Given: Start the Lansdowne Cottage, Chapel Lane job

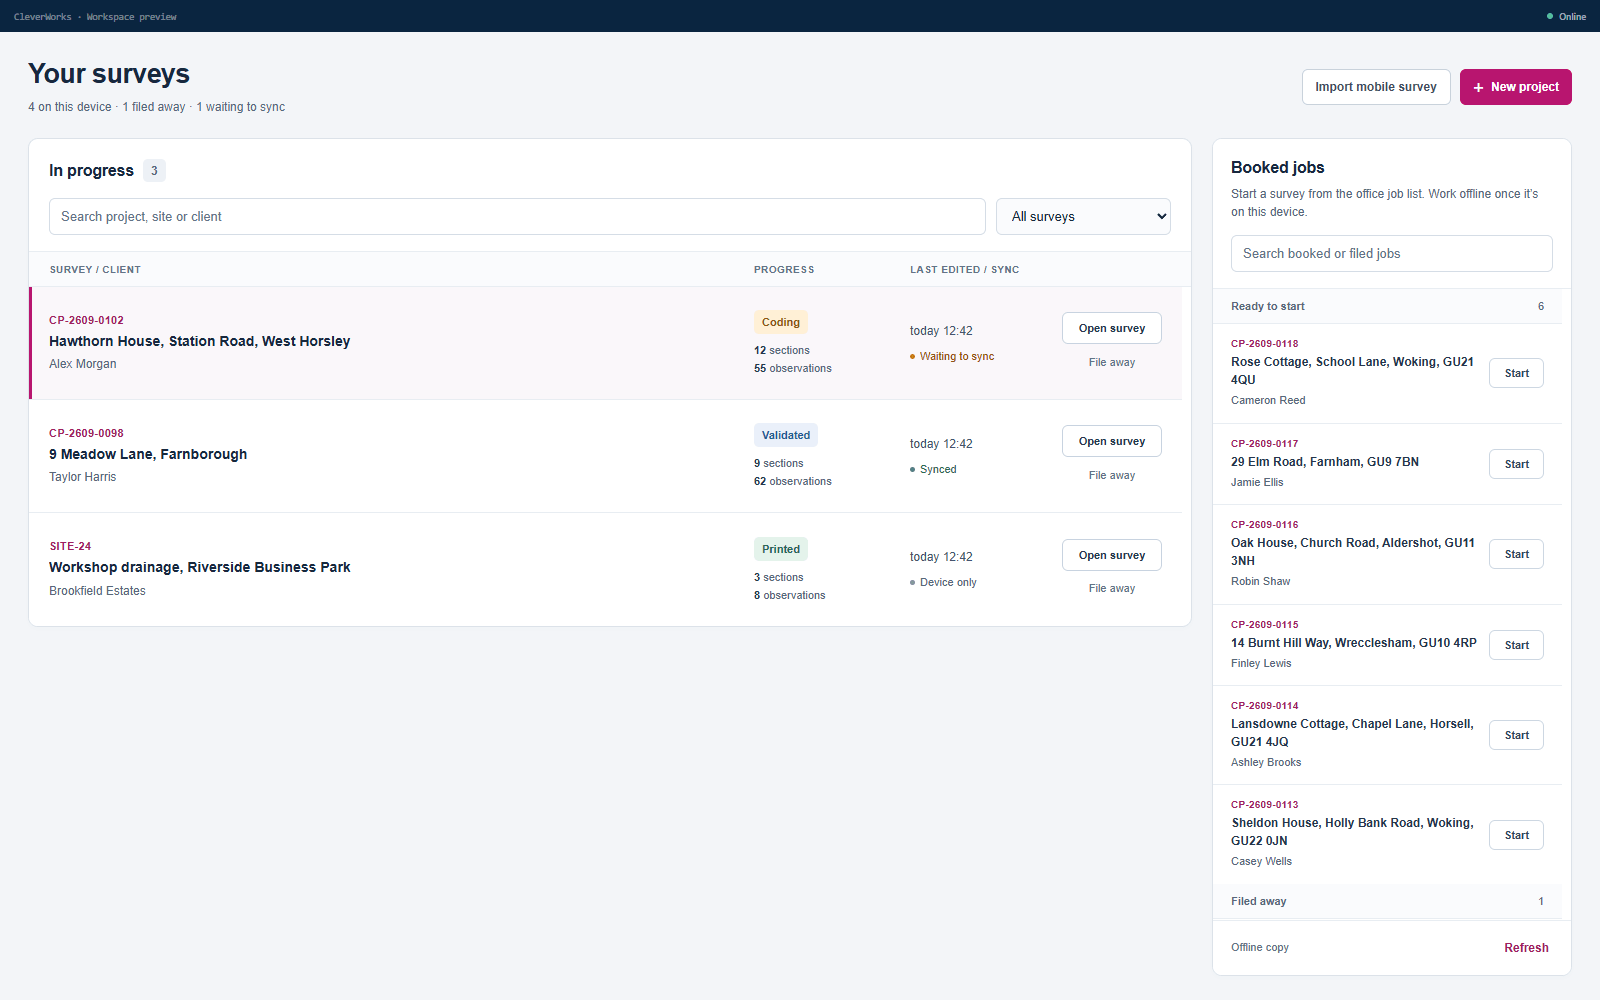Looking at the screenshot, I should [x=1517, y=735].
